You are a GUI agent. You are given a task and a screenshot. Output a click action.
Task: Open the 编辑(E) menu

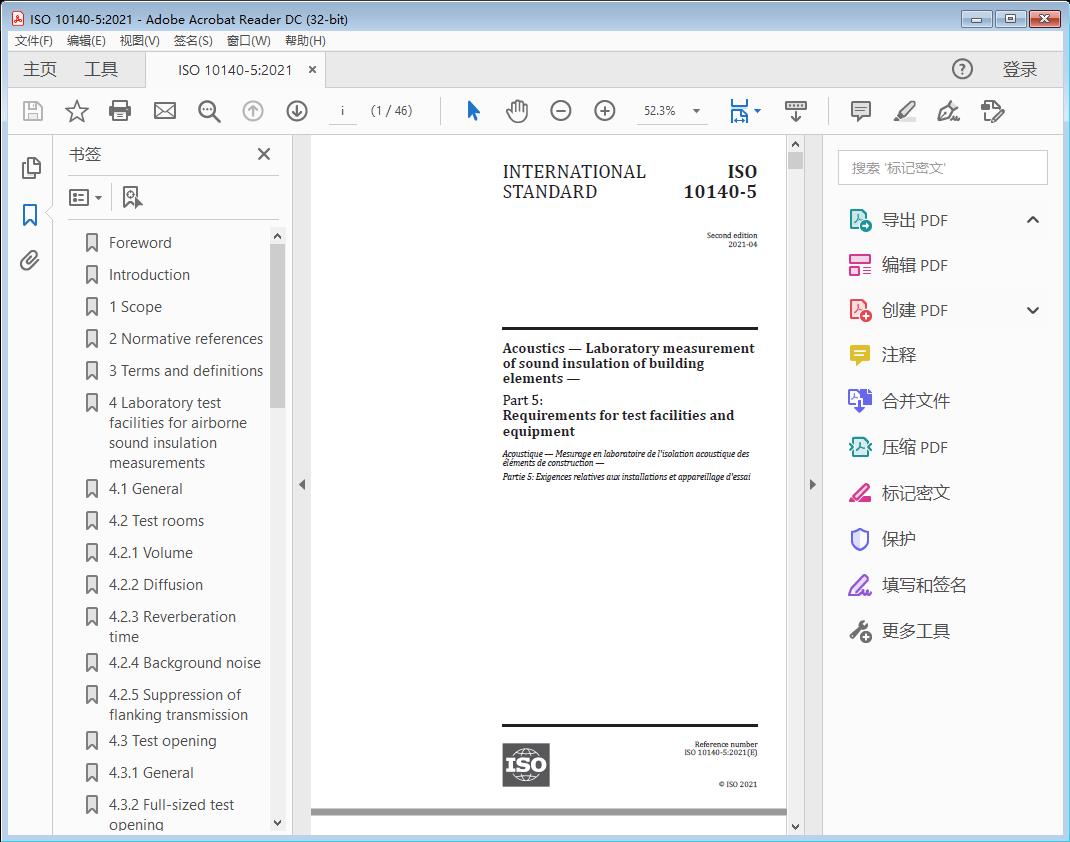86,40
